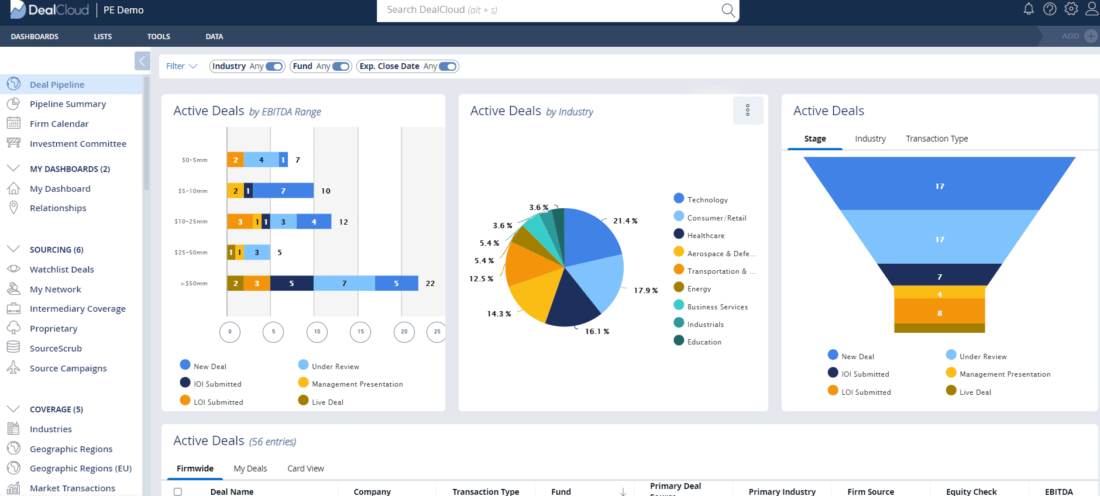This screenshot has height=496, width=1100.
Task: Toggle the Fund filter switch
Action: coord(341,67)
